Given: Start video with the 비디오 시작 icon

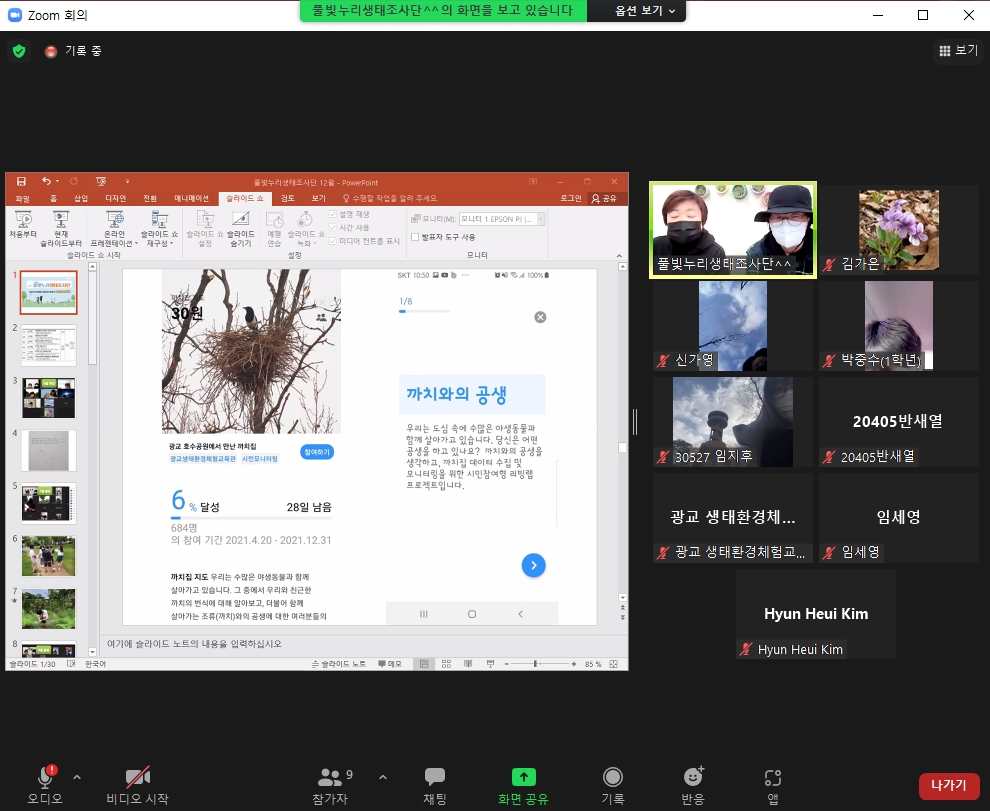Looking at the screenshot, I should pyautogui.click(x=138, y=777).
